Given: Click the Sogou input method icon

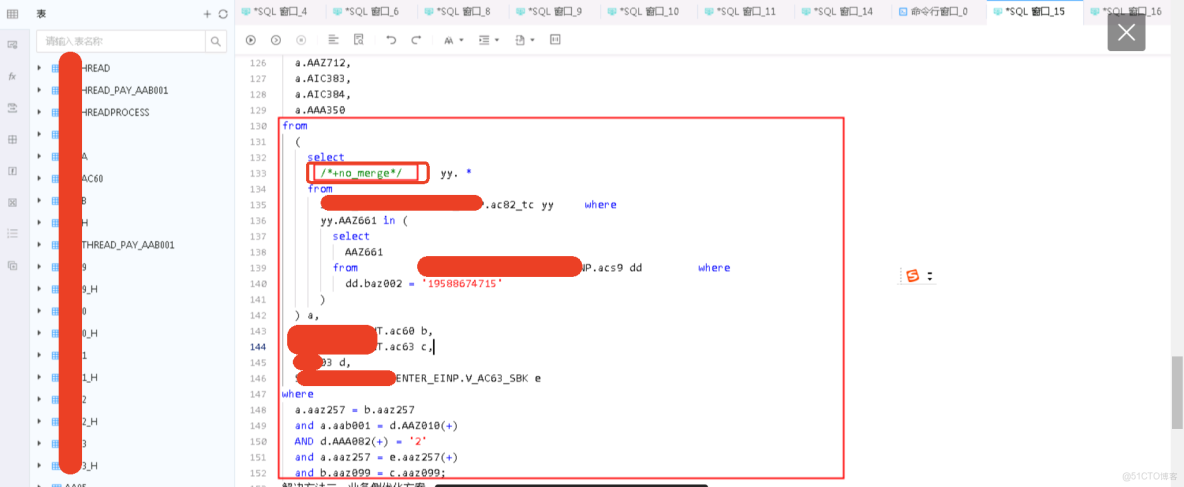Looking at the screenshot, I should click(913, 276).
